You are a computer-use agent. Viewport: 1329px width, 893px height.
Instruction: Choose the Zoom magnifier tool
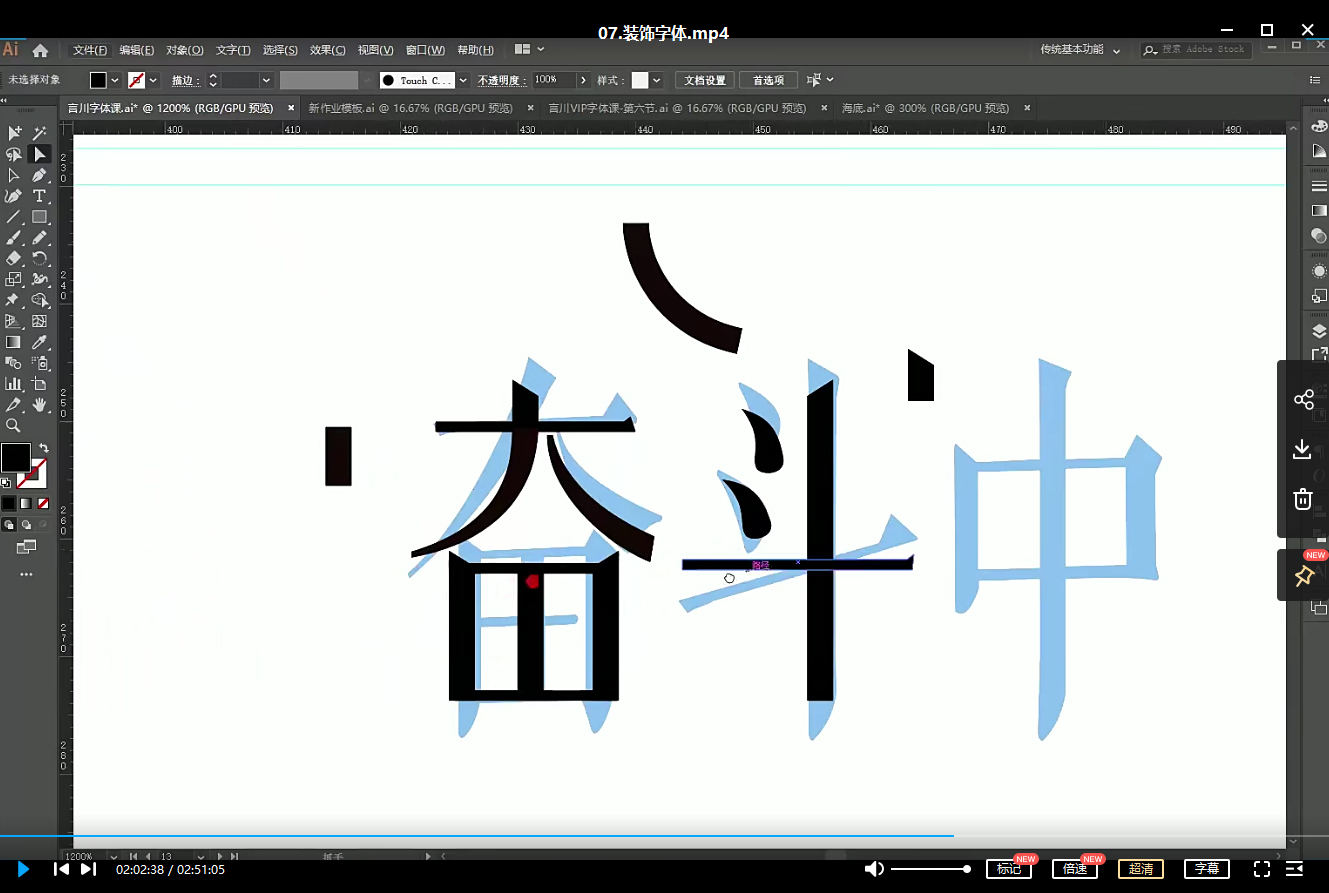(14, 426)
